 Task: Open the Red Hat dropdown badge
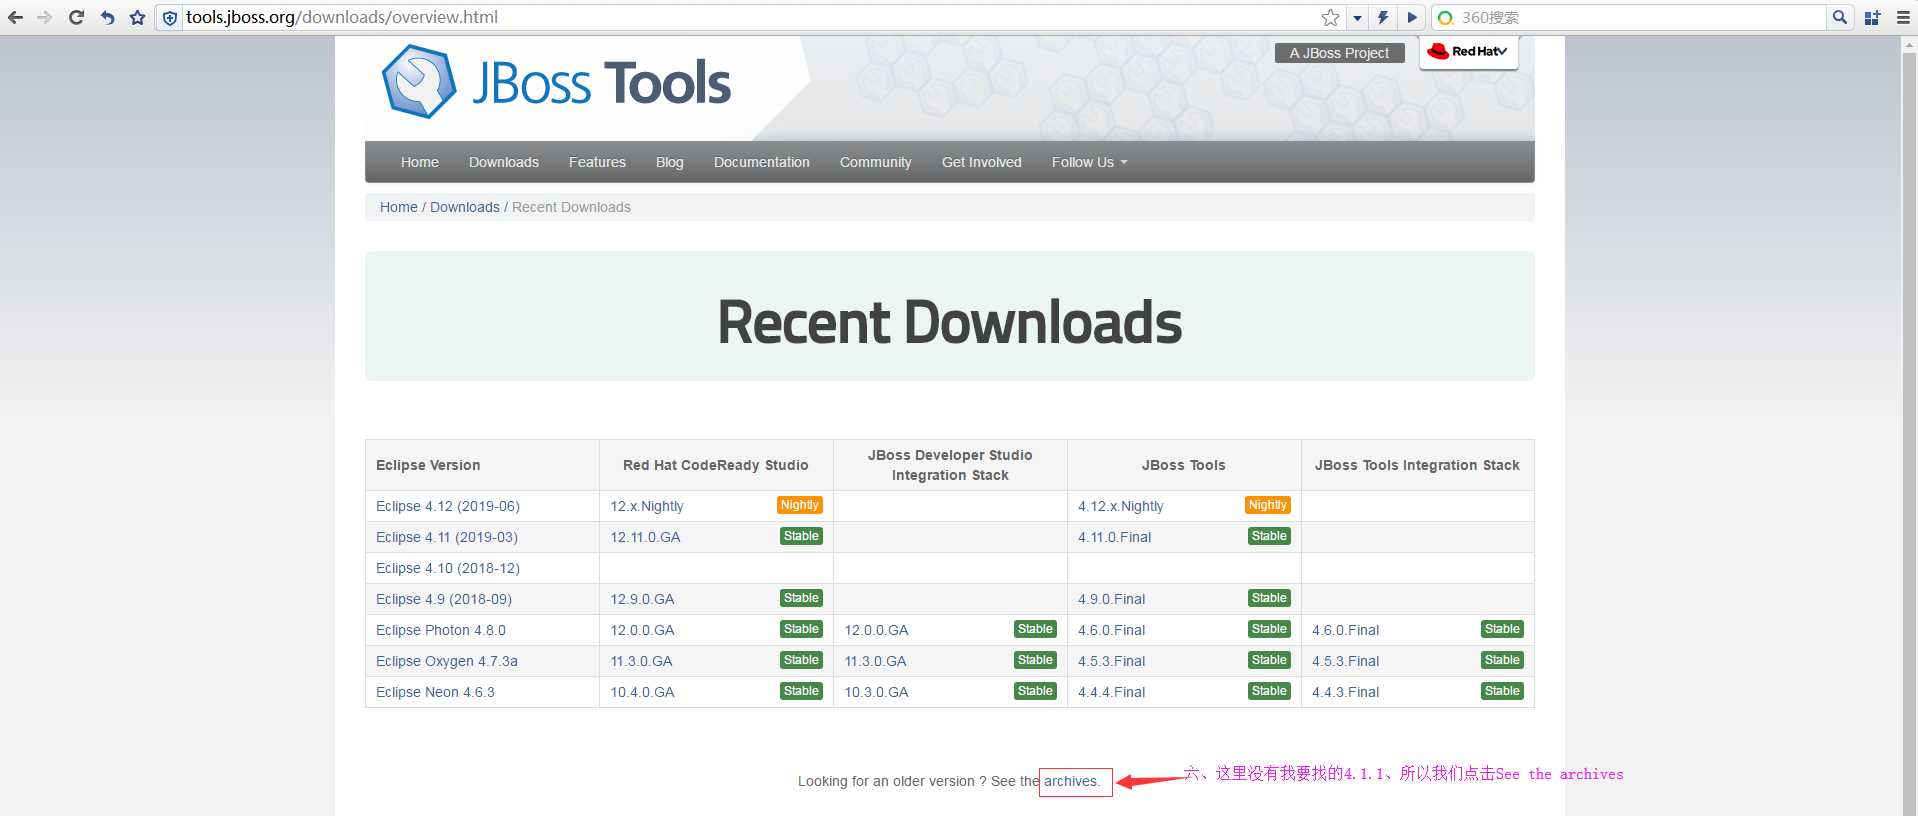point(1468,52)
